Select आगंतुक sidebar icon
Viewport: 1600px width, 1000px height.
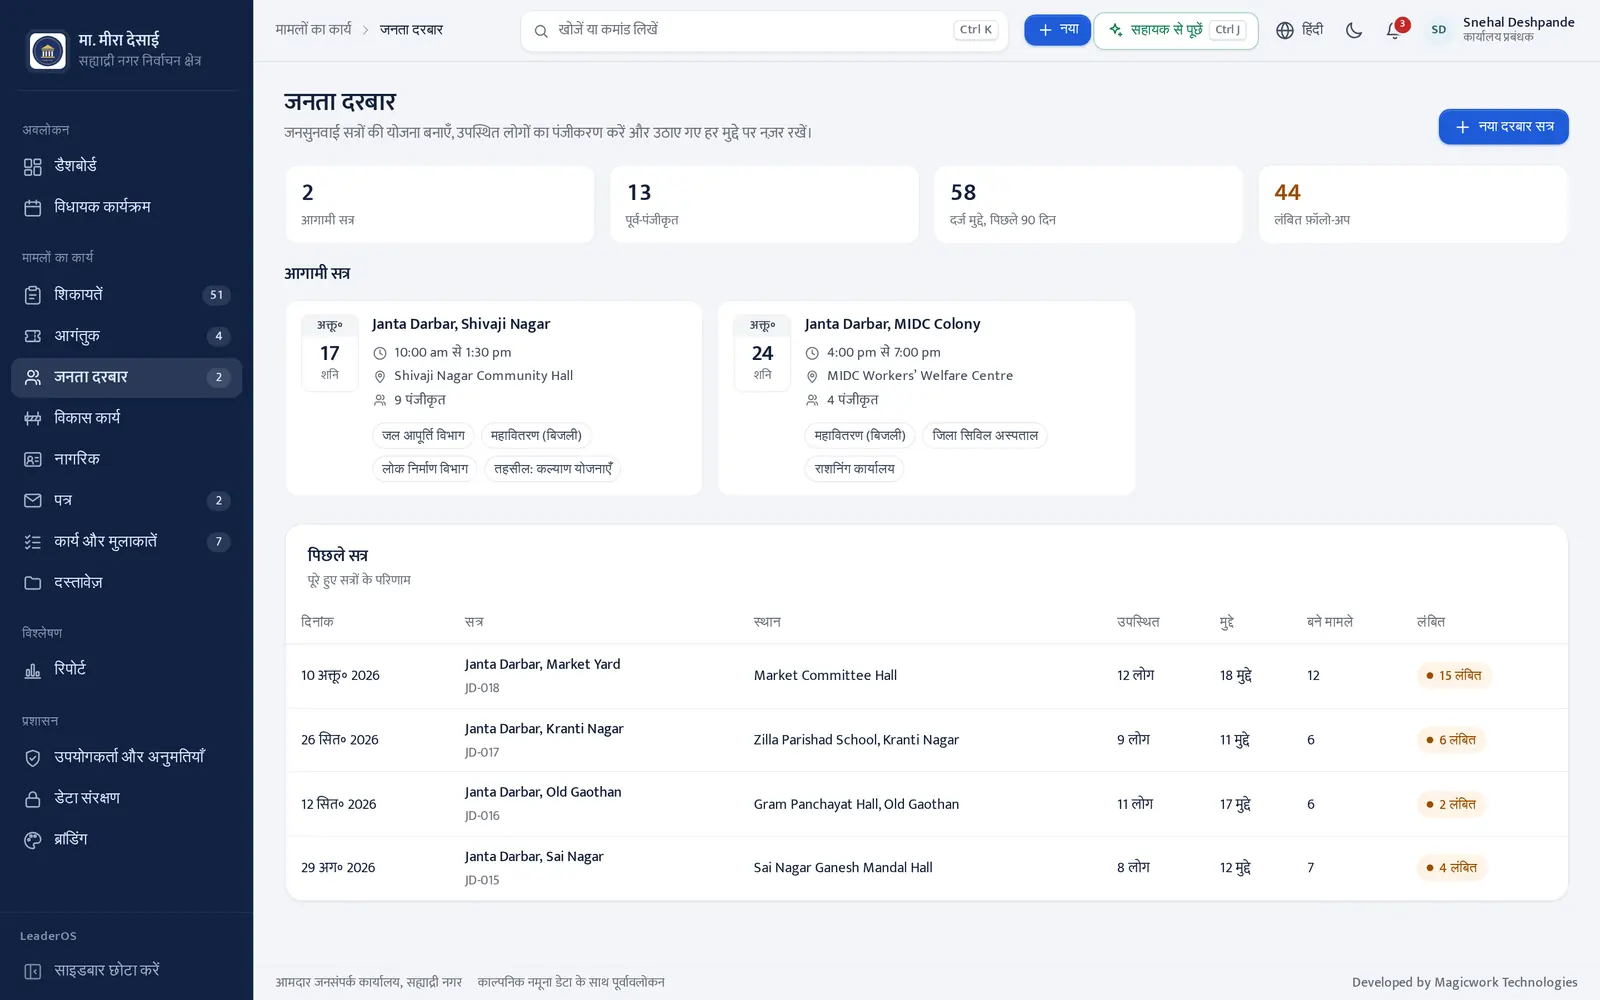pos(33,336)
